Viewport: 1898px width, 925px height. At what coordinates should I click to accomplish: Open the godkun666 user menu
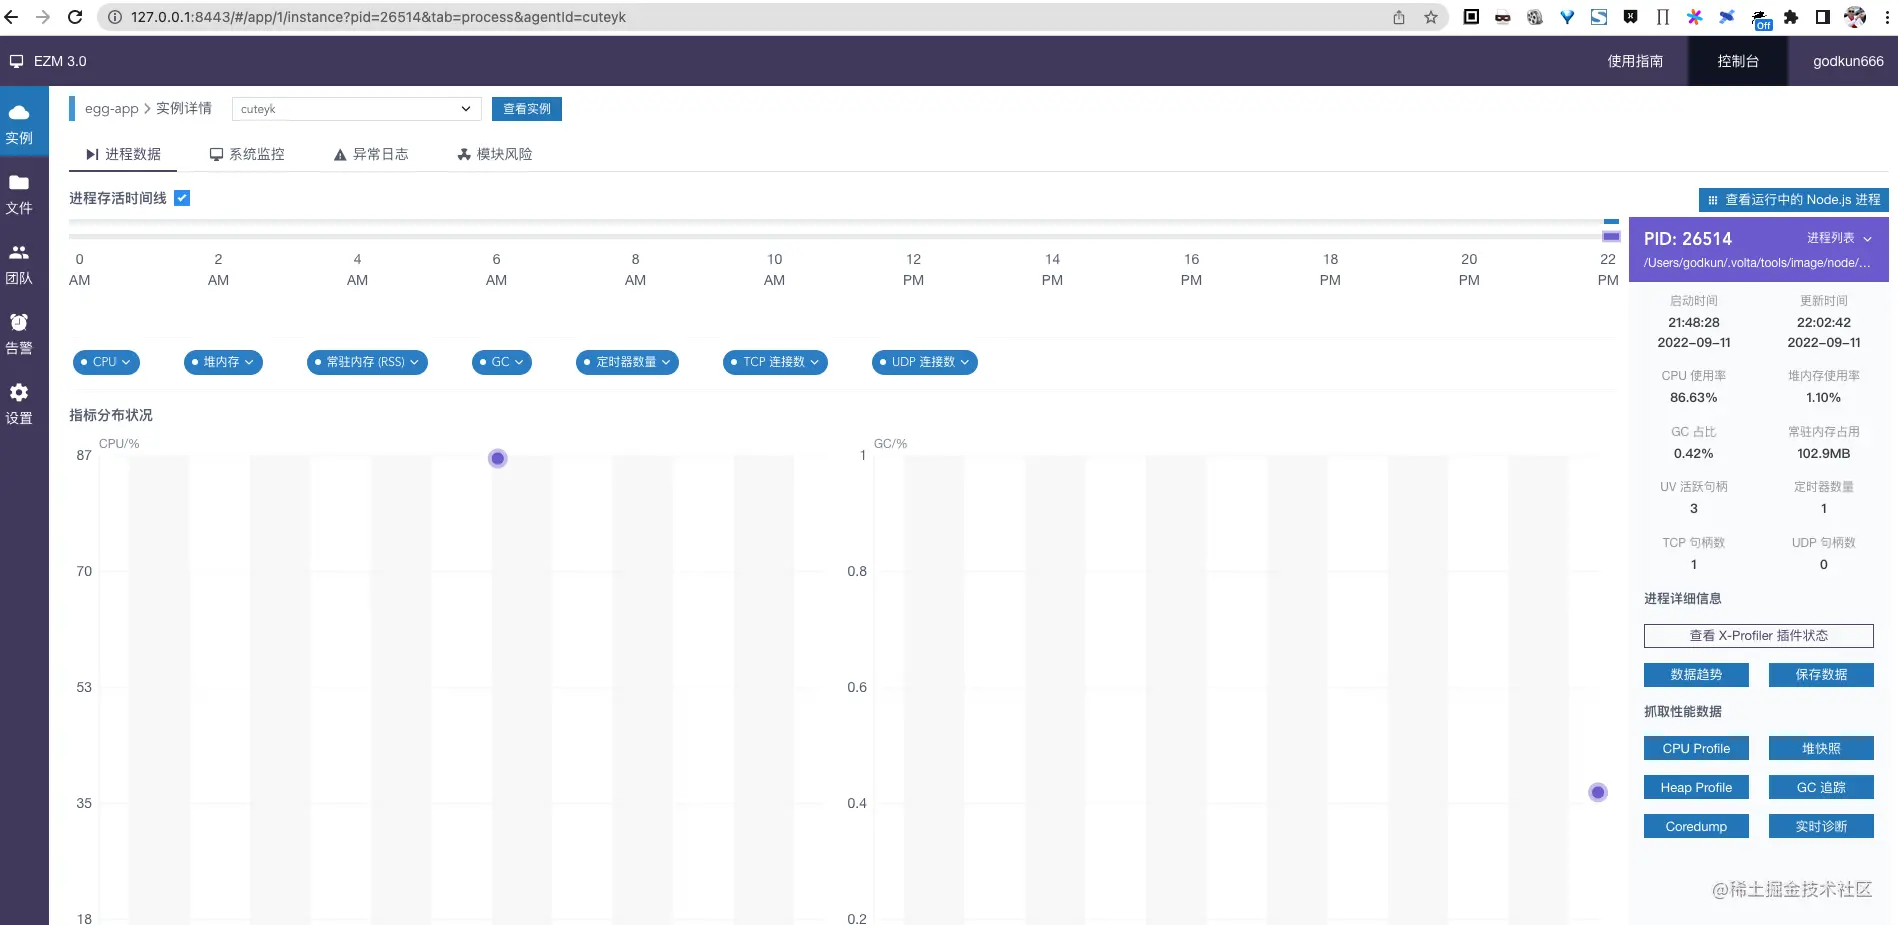click(x=1848, y=61)
